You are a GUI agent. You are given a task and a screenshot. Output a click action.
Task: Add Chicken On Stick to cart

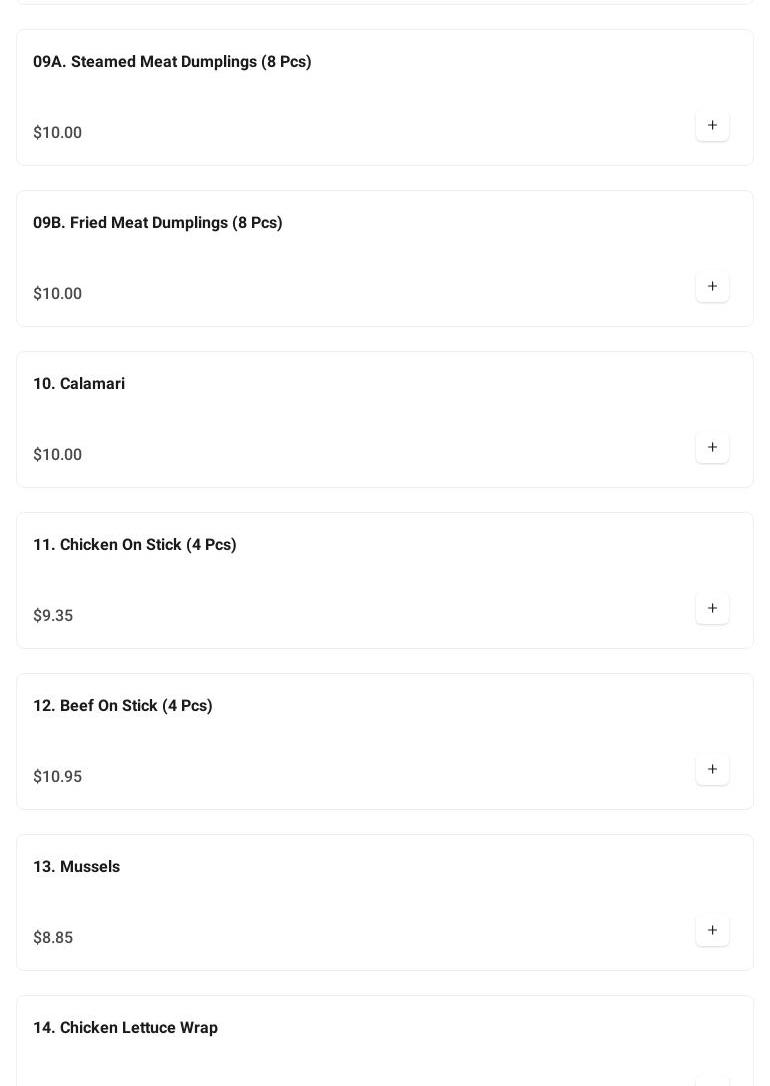coord(712,609)
